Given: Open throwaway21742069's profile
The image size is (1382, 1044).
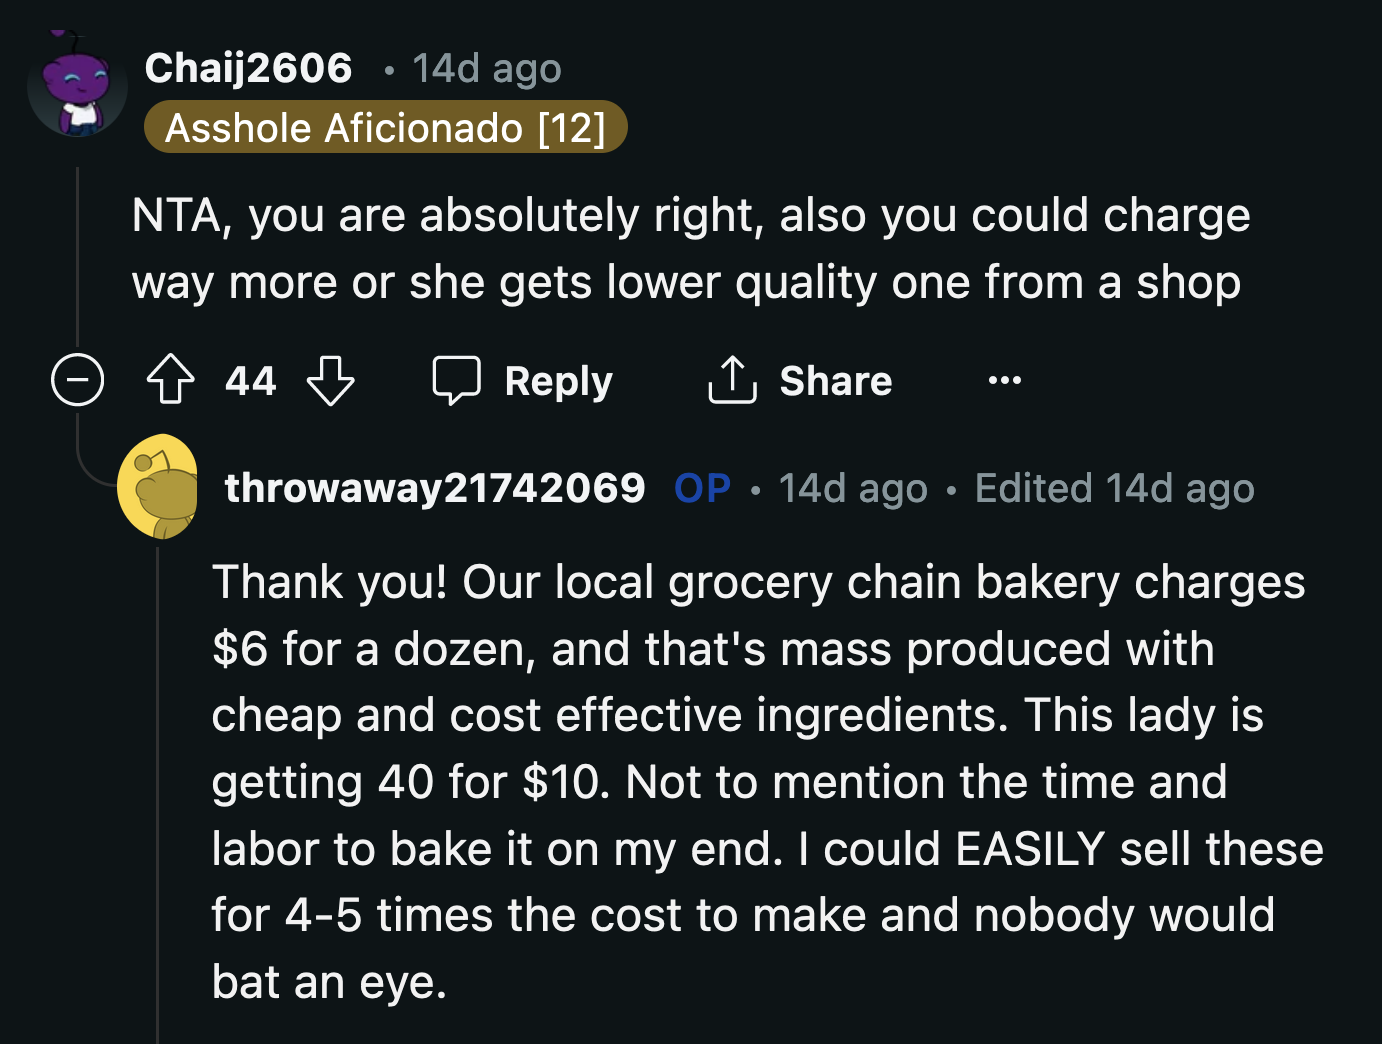Looking at the screenshot, I should 436,487.
